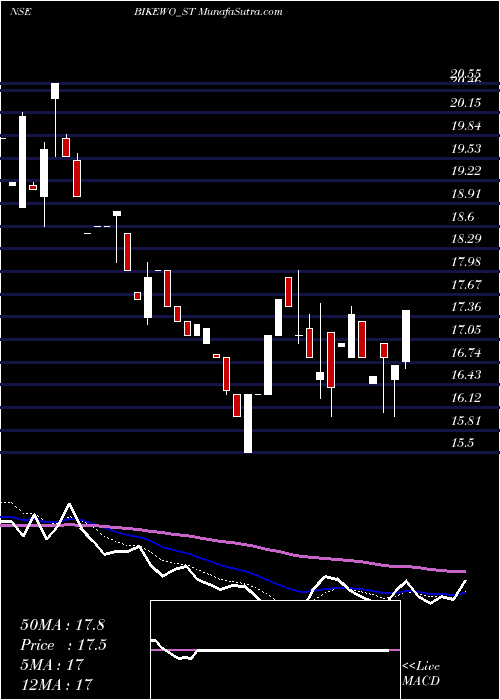Click the 17.05 price axis label

click(465, 330)
